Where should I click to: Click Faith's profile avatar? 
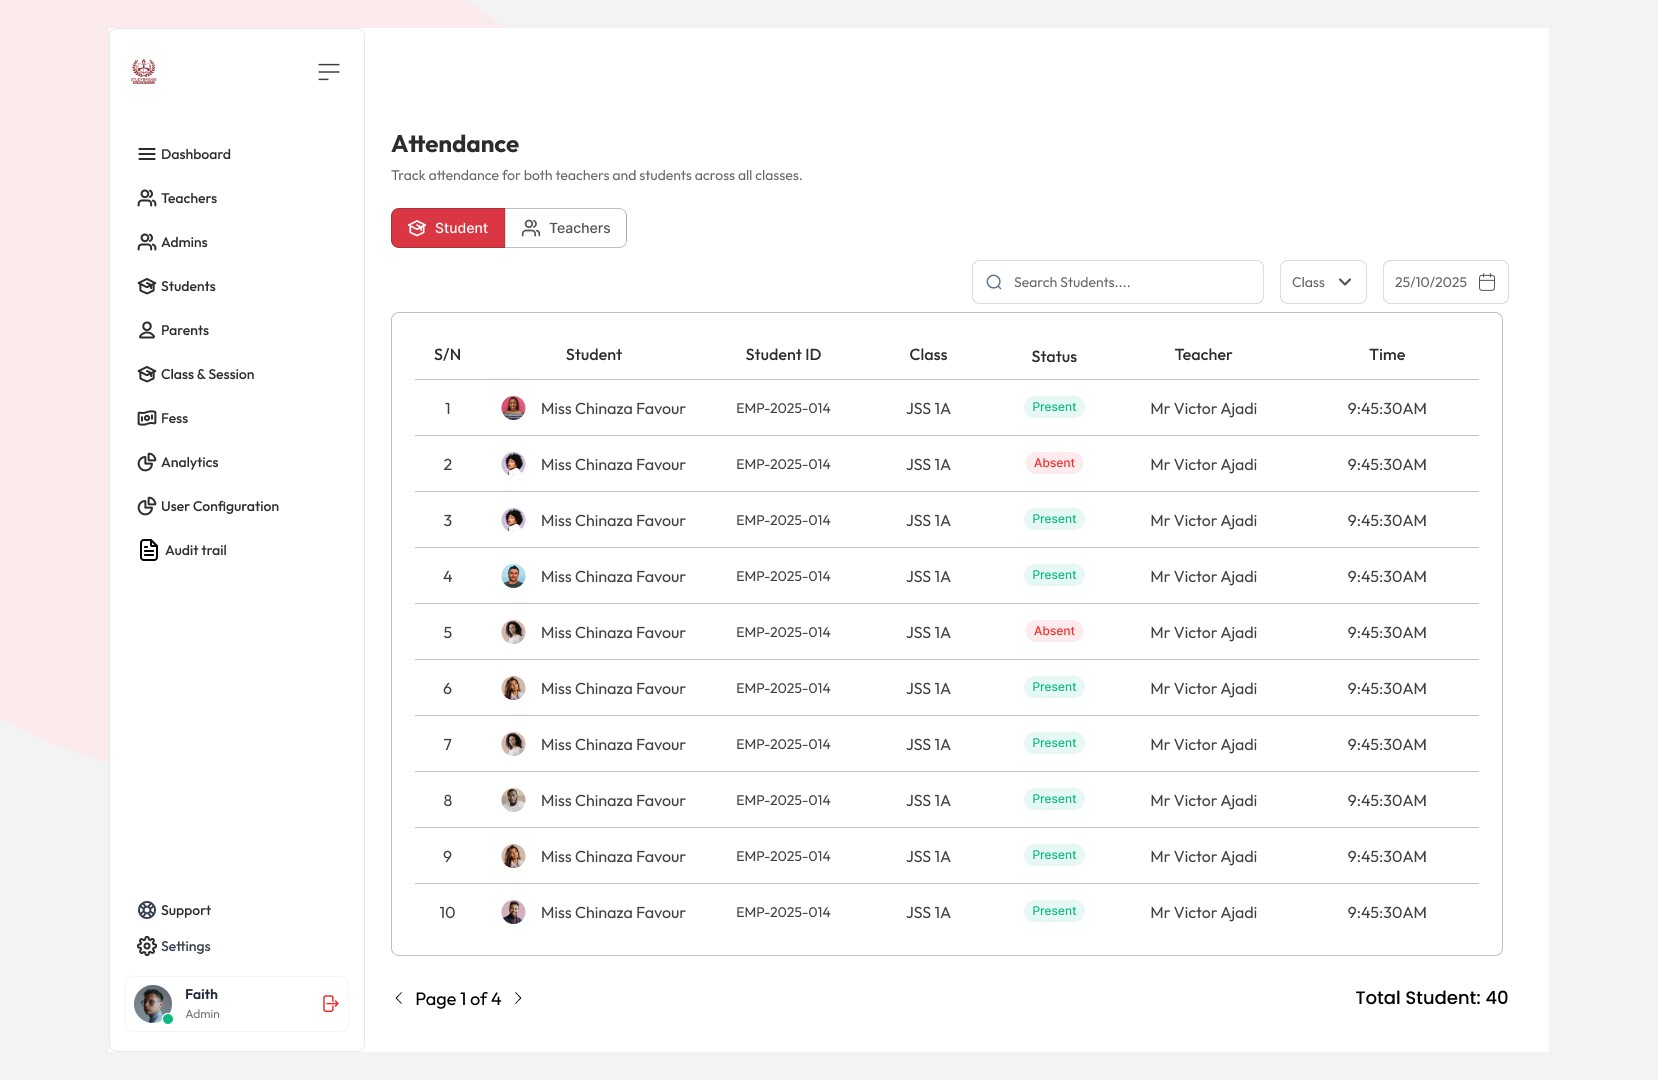(153, 1004)
